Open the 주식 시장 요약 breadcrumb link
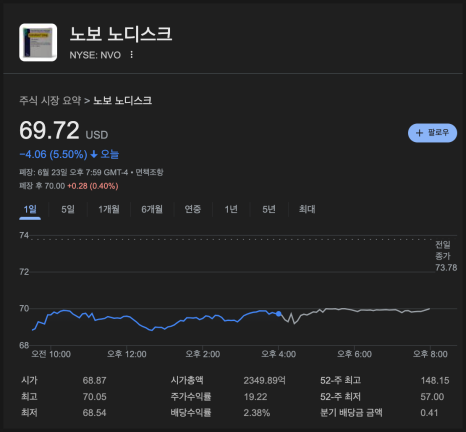Image resolution: width=466 pixels, height=432 pixels. coord(50,100)
